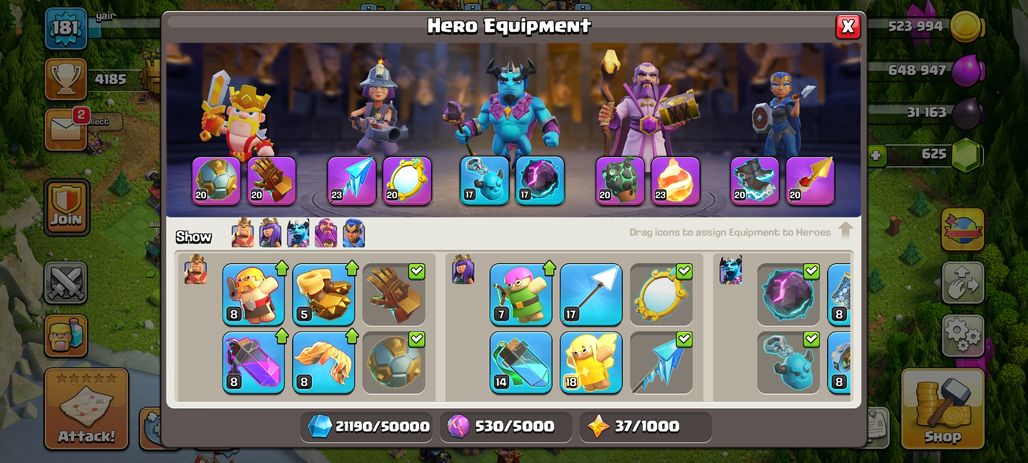This screenshot has height=463, width=1028.
Task: Select the Invisibility Vial equipment level 14
Action: [x=521, y=363]
